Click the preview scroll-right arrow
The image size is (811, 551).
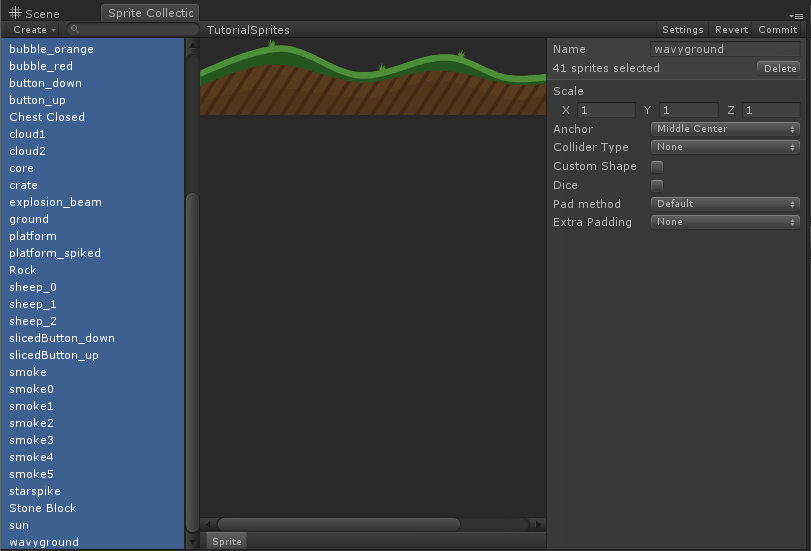pyautogui.click(x=538, y=524)
